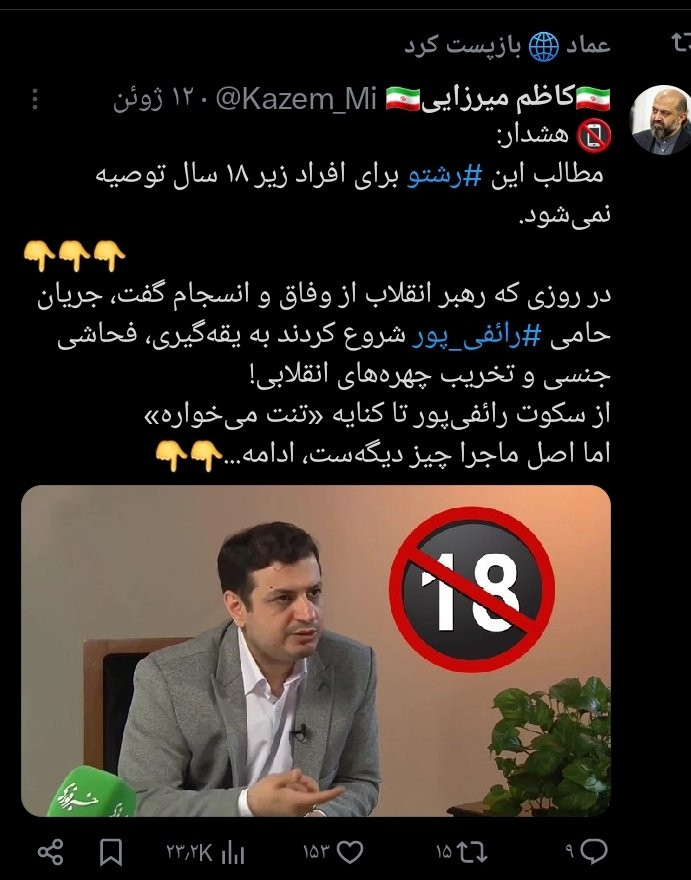Tap the share icon below the tweet

51,852
